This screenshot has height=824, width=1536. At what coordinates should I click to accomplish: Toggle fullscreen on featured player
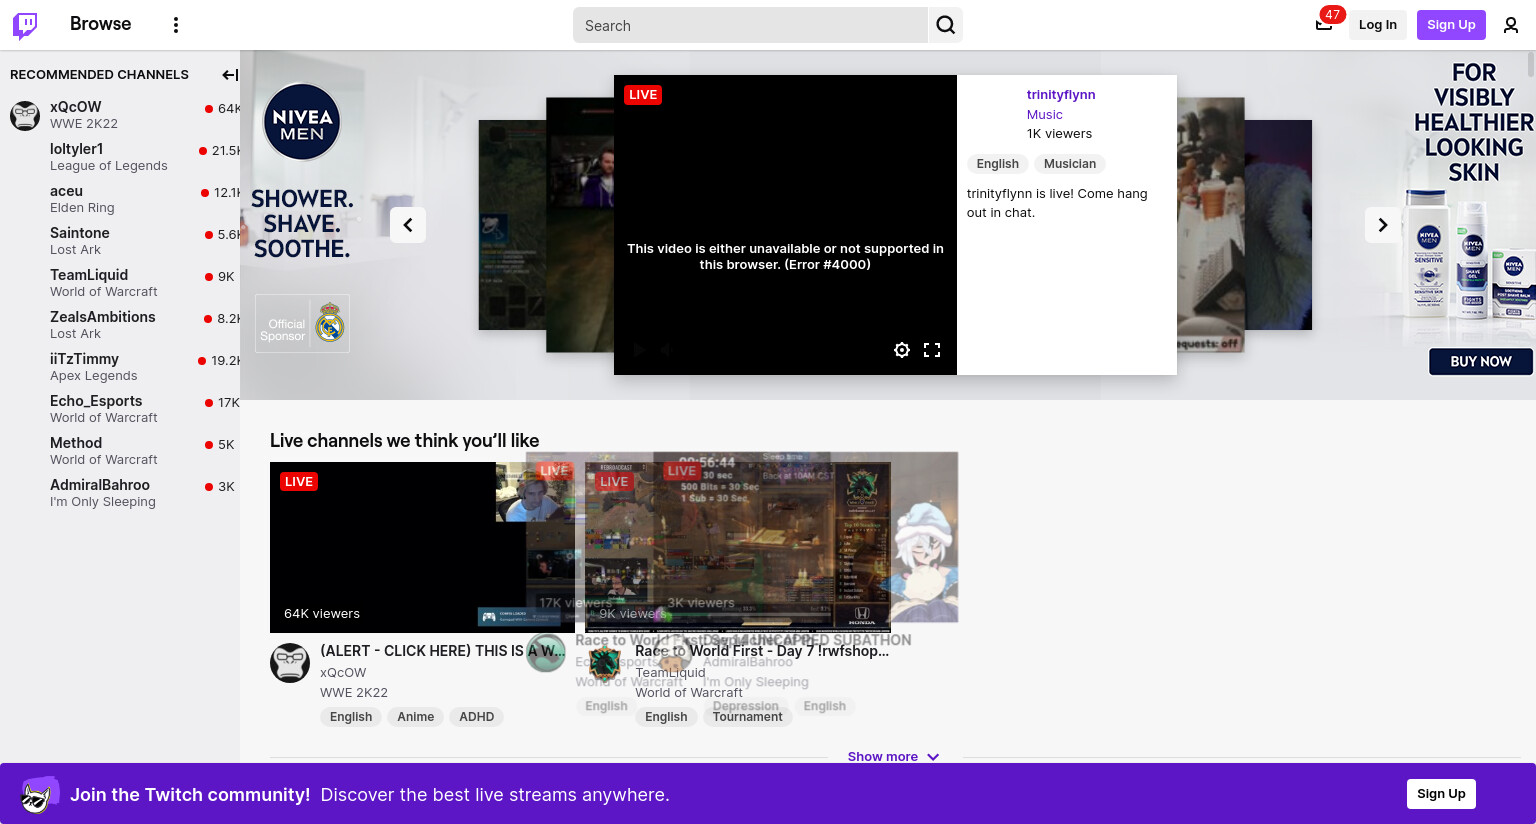click(932, 350)
